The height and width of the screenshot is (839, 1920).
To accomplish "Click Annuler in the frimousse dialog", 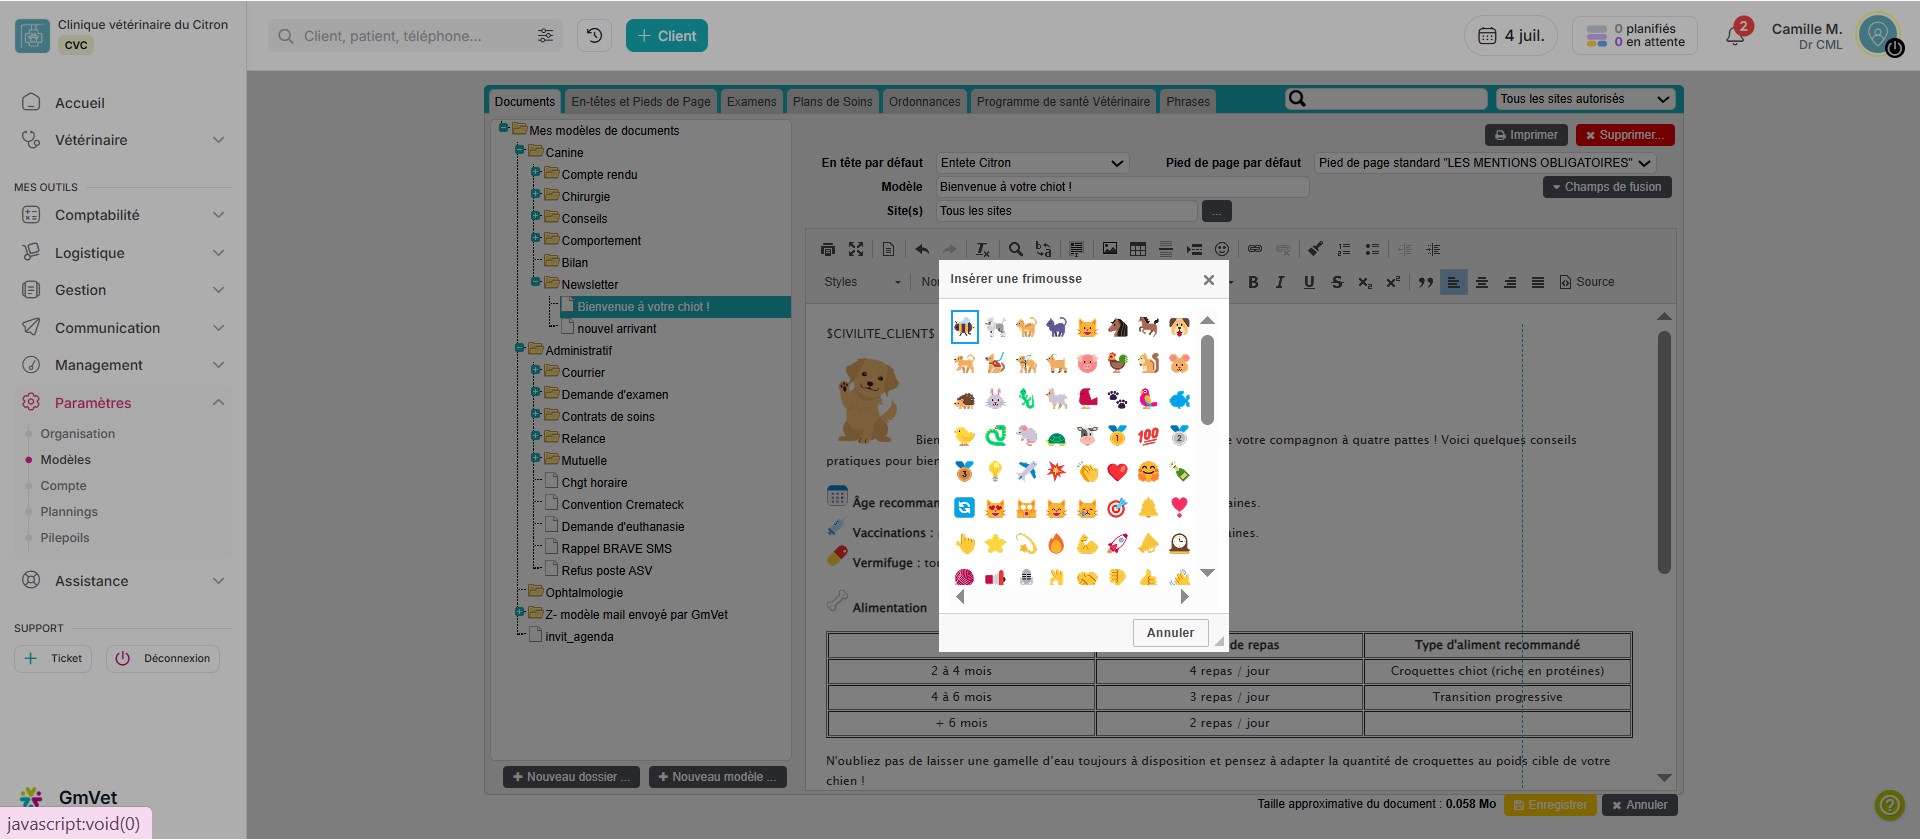I will pyautogui.click(x=1170, y=633).
